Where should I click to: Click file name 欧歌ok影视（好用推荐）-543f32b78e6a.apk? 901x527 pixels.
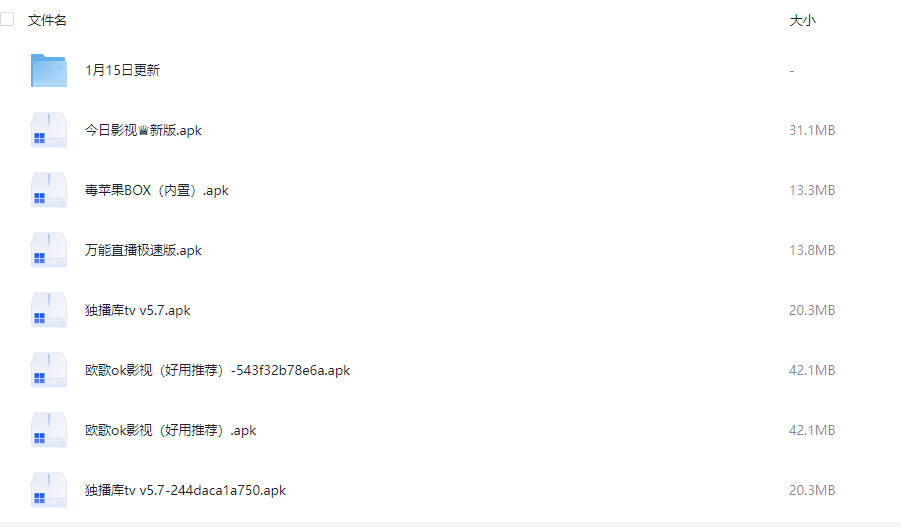click(218, 370)
